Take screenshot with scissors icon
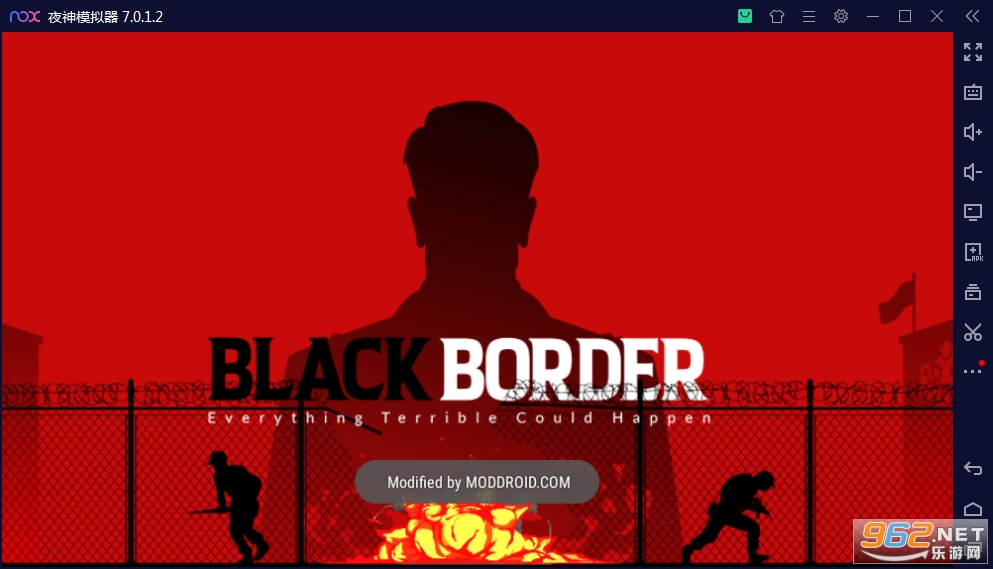This screenshot has height=569, width=993. 973,332
